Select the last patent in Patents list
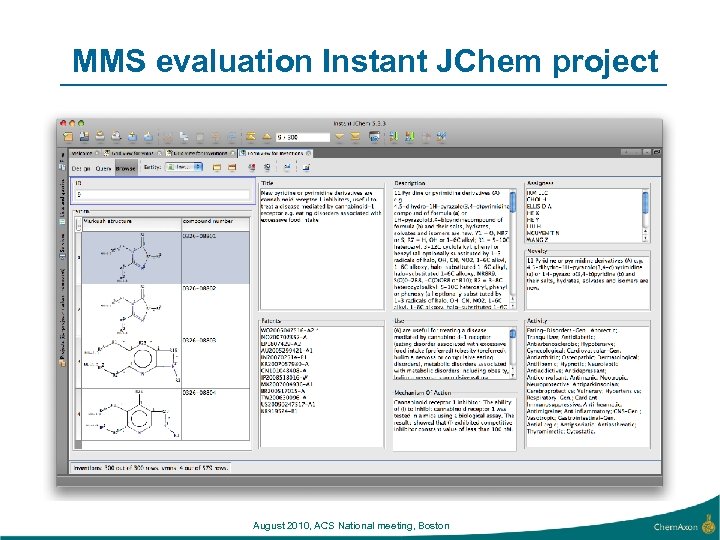 tap(279, 411)
